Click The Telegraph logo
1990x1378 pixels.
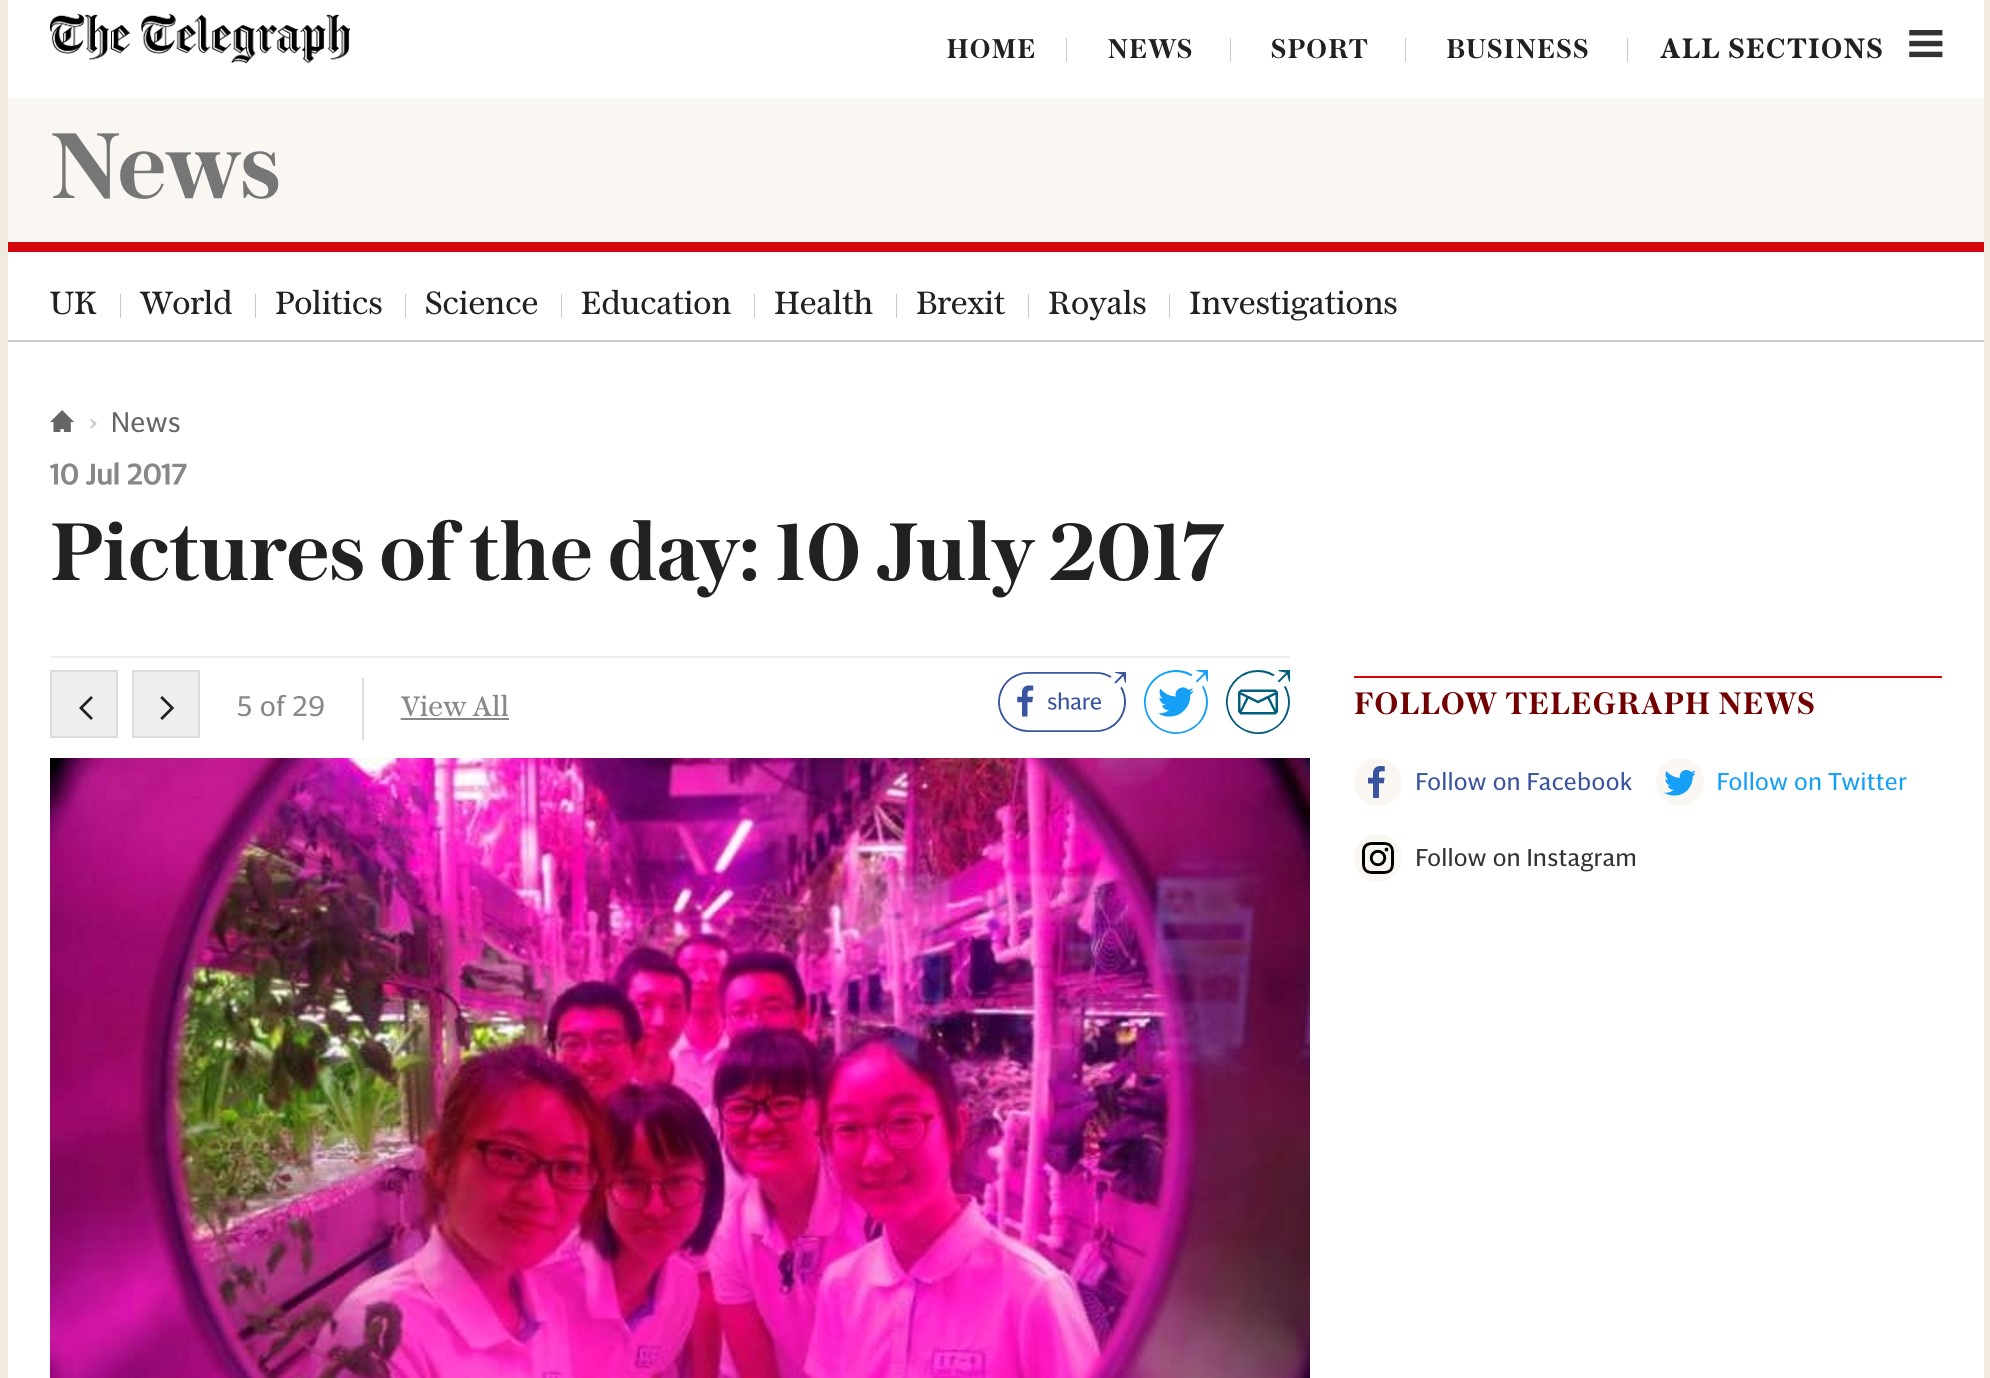[x=200, y=37]
